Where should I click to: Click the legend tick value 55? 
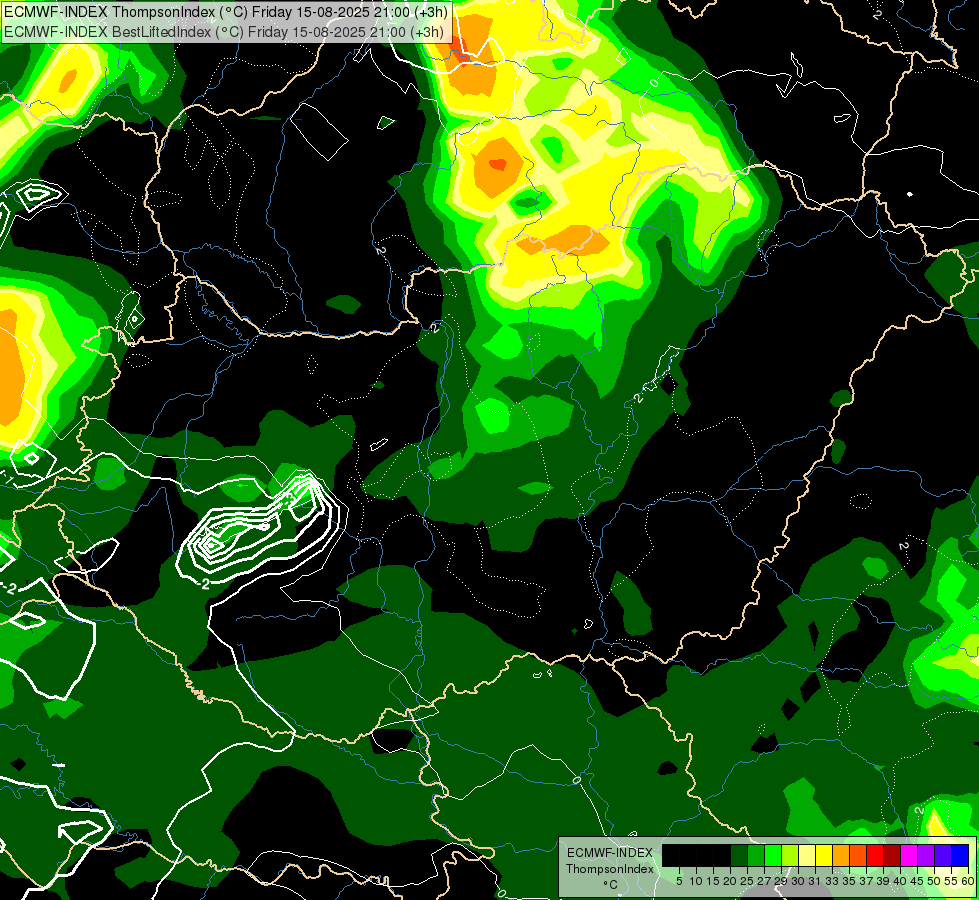point(951,881)
